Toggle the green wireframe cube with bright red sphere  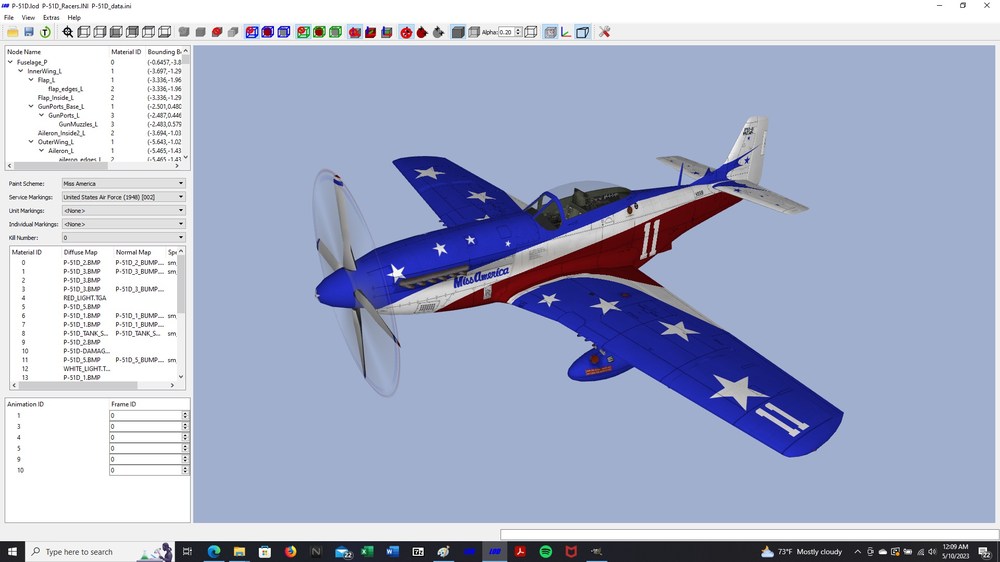coord(304,32)
